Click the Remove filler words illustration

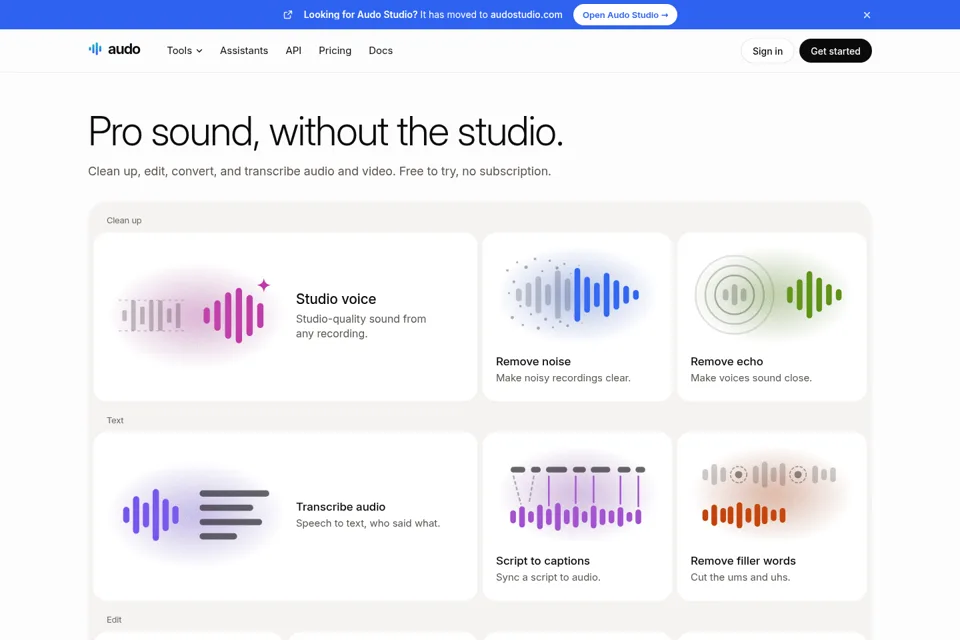click(770, 495)
